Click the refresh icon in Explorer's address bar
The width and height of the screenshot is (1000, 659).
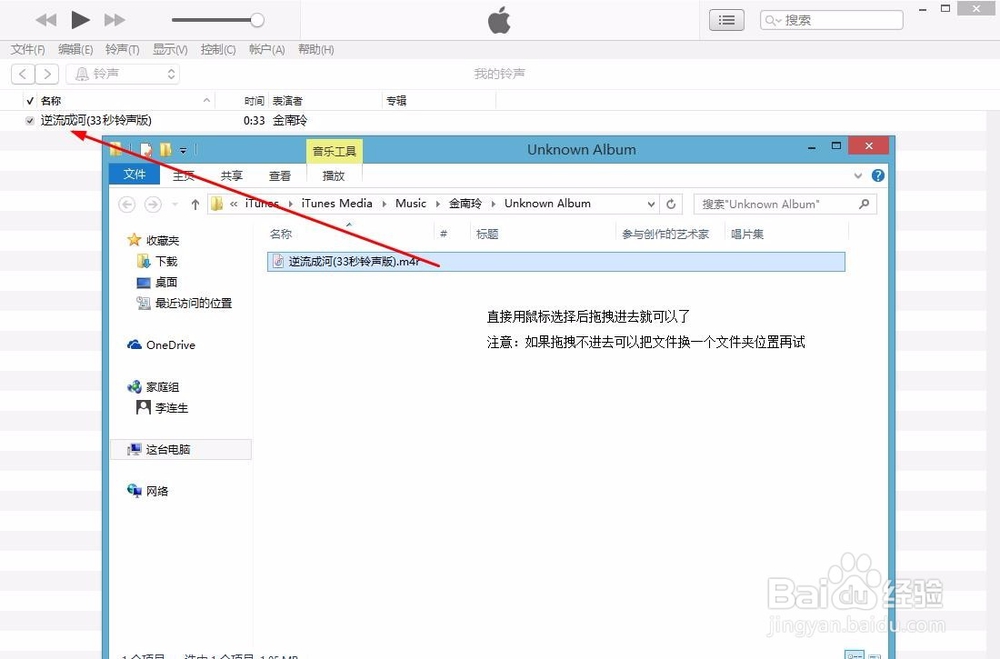tap(670, 203)
